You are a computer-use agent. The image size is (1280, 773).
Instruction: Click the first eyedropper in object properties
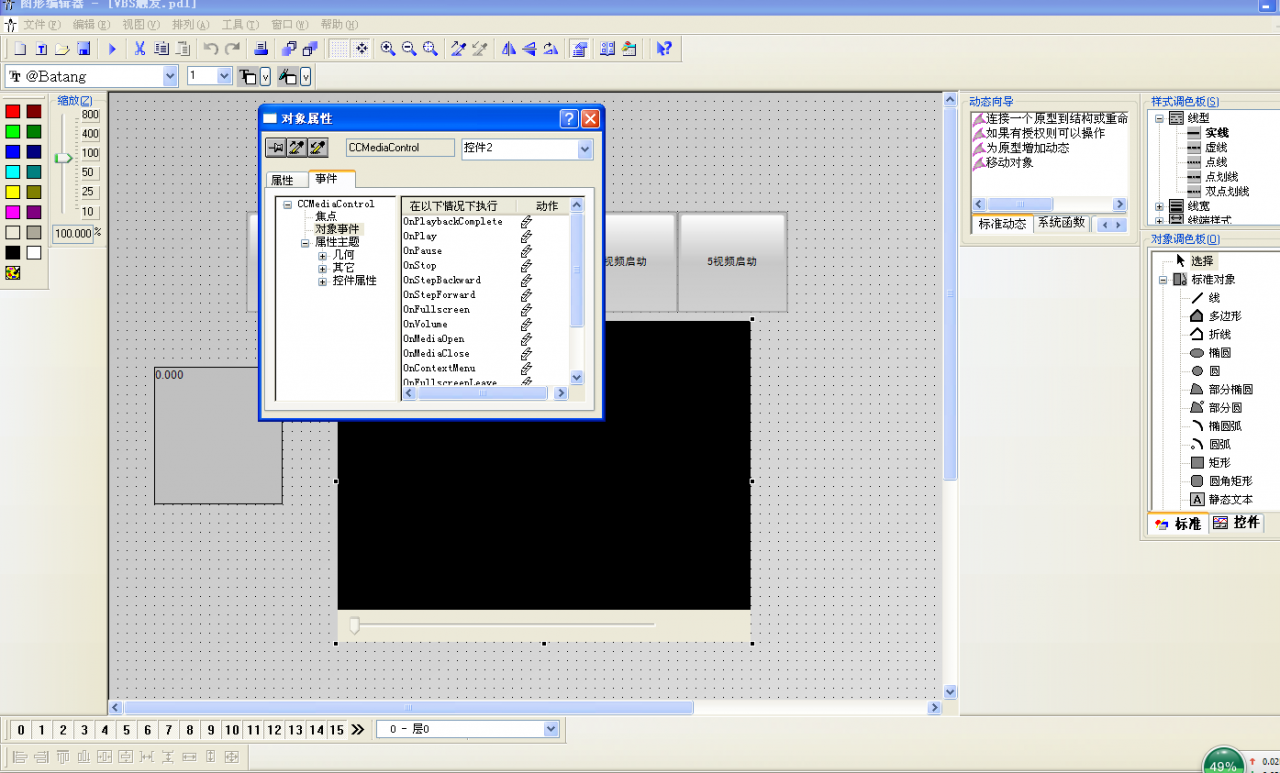click(297, 148)
